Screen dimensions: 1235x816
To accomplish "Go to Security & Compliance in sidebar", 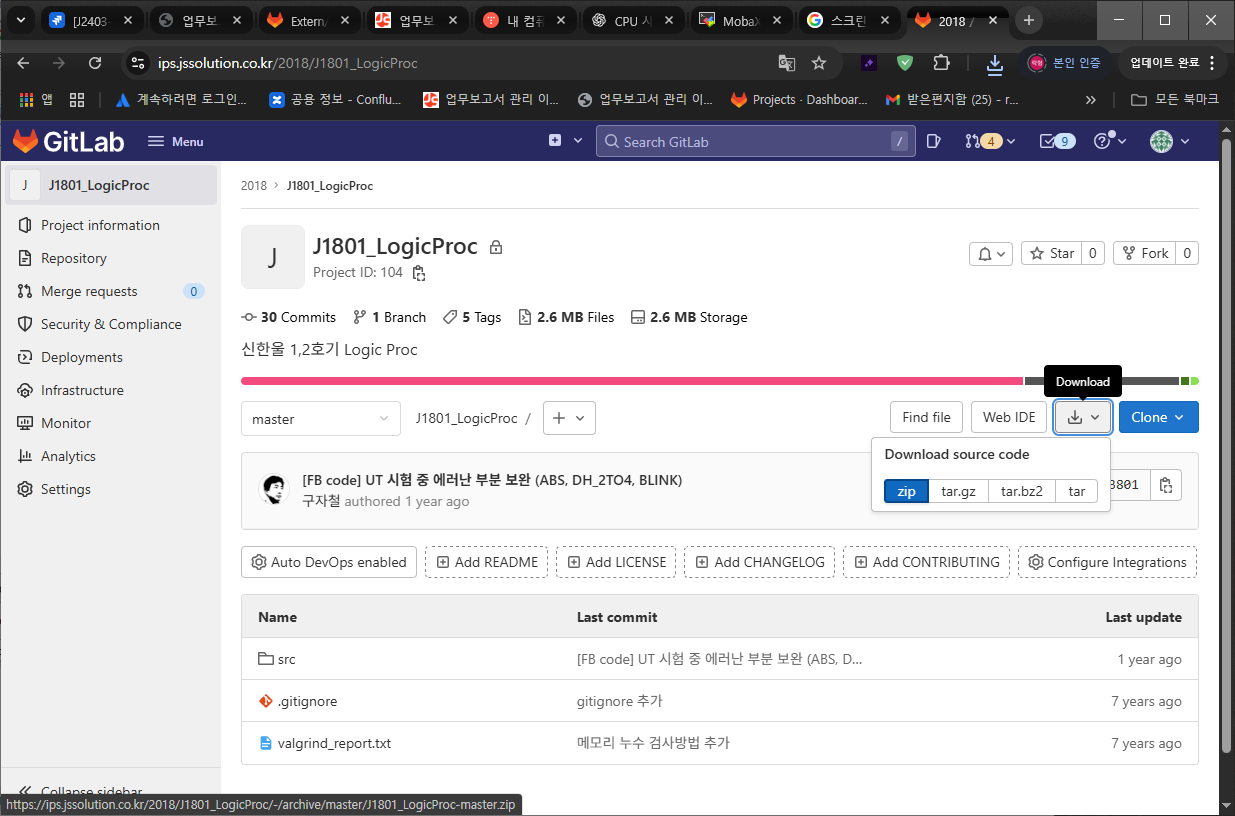I will (111, 324).
